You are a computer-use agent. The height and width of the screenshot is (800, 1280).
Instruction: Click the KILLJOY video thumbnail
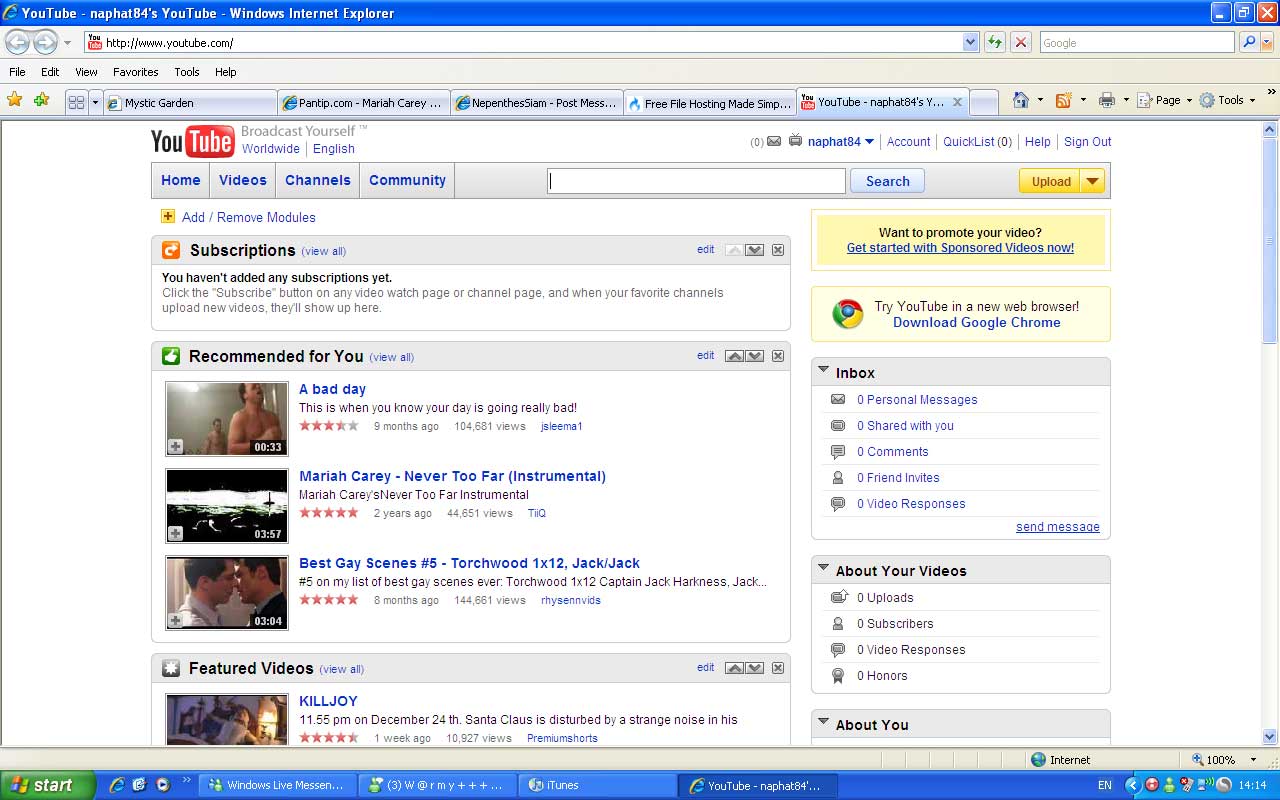tap(226, 720)
